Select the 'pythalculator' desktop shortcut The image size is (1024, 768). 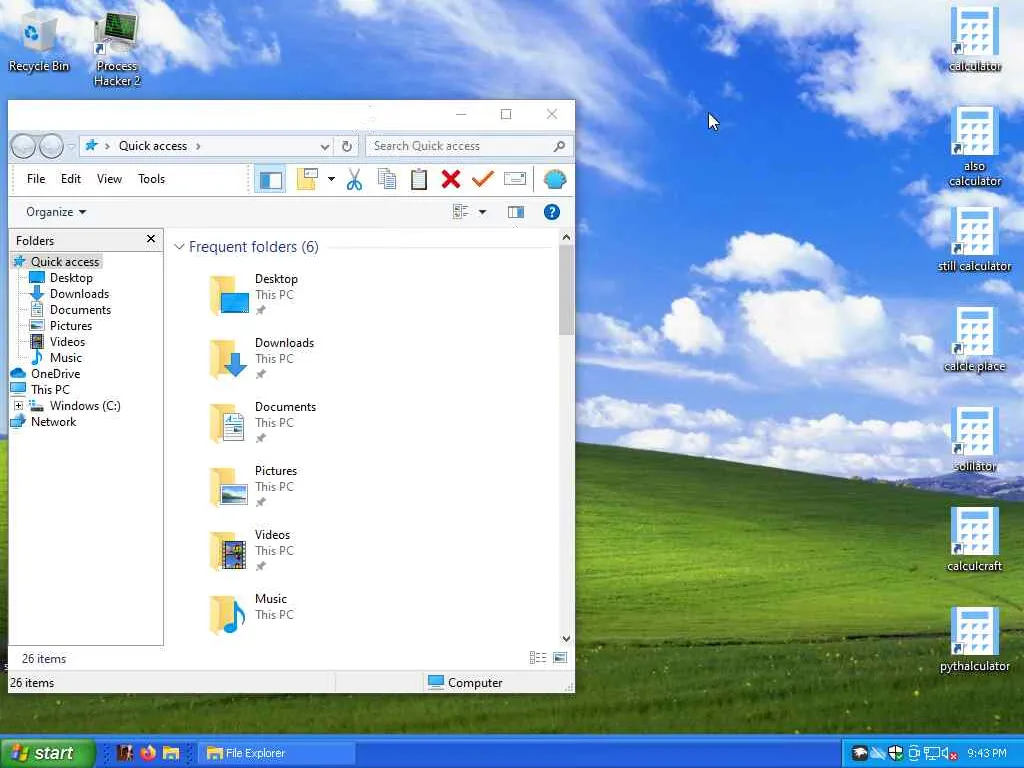click(974, 639)
